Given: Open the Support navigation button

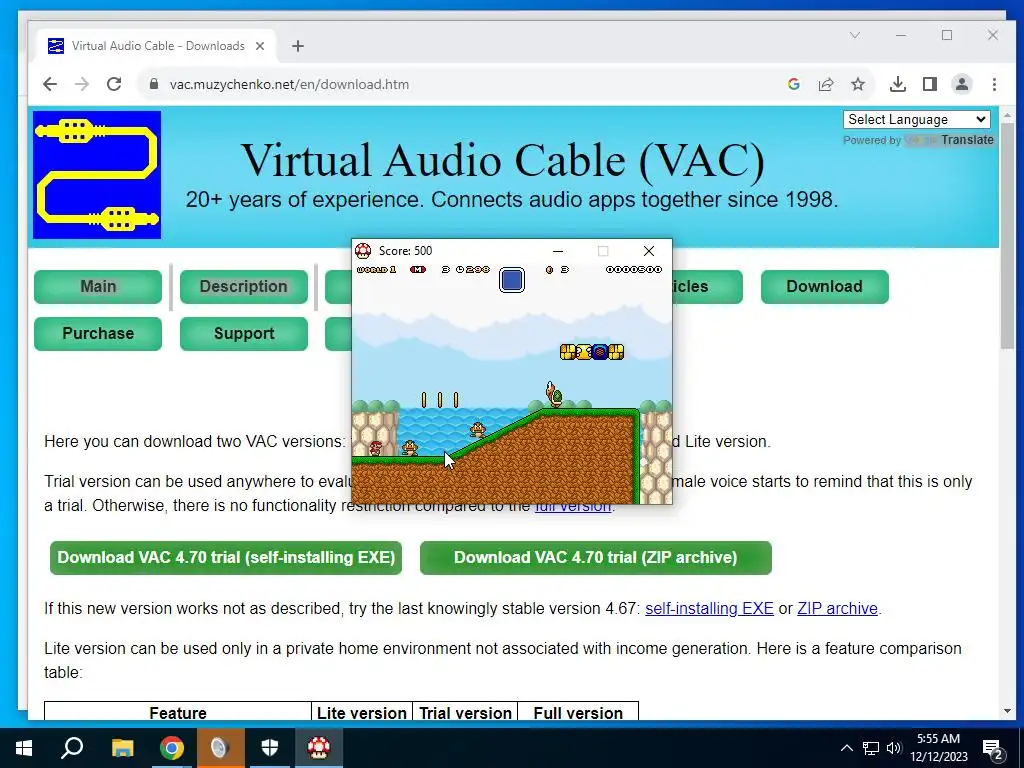Looking at the screenshot, I should 244,334.
